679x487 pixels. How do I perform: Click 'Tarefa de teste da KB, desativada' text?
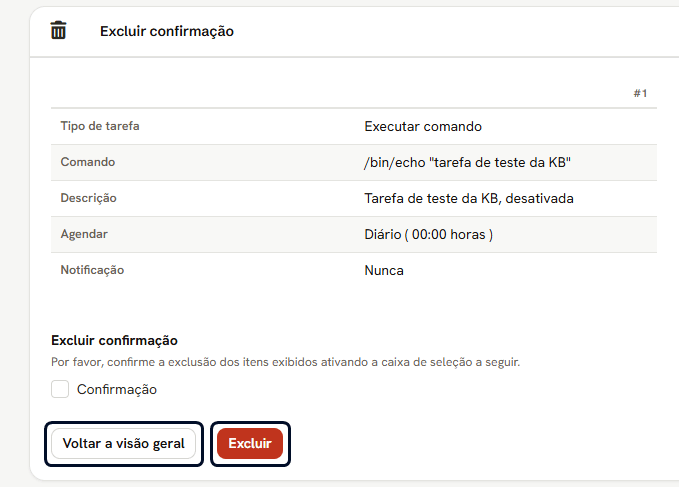click(x=469, y=198)
